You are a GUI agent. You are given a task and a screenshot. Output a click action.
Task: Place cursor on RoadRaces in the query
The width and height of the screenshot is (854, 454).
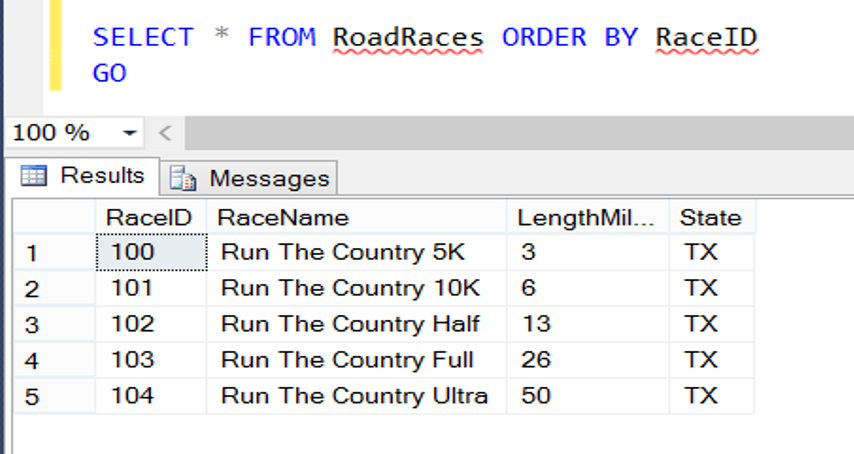(x=408, y=38)
